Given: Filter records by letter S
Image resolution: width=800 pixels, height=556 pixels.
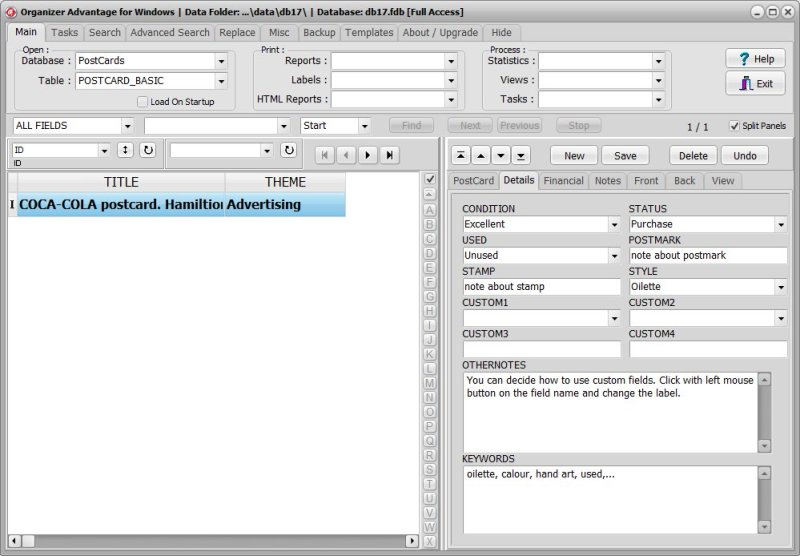Looking at the screenshot, I should pyautogui.click(x=430, y=469).
